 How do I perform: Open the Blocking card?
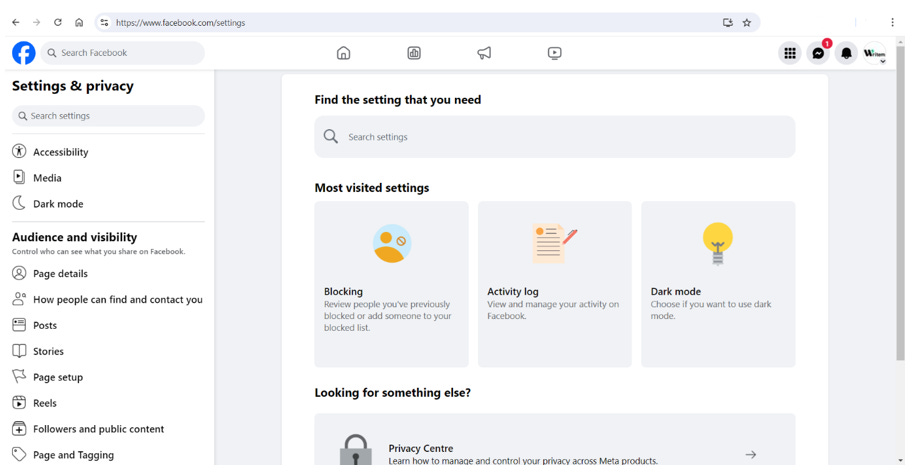click(391, 284)
